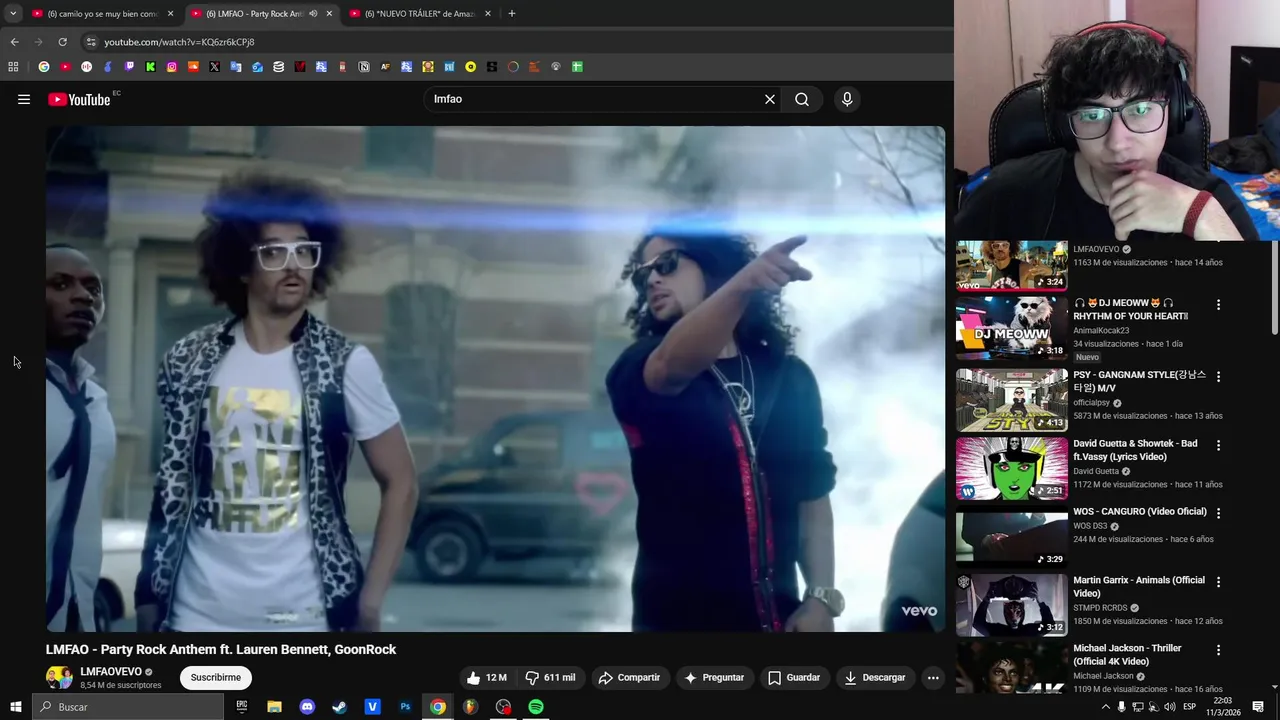Open volume control in system tray
The image size is (1280, 720).
(x=1169, y=707)
